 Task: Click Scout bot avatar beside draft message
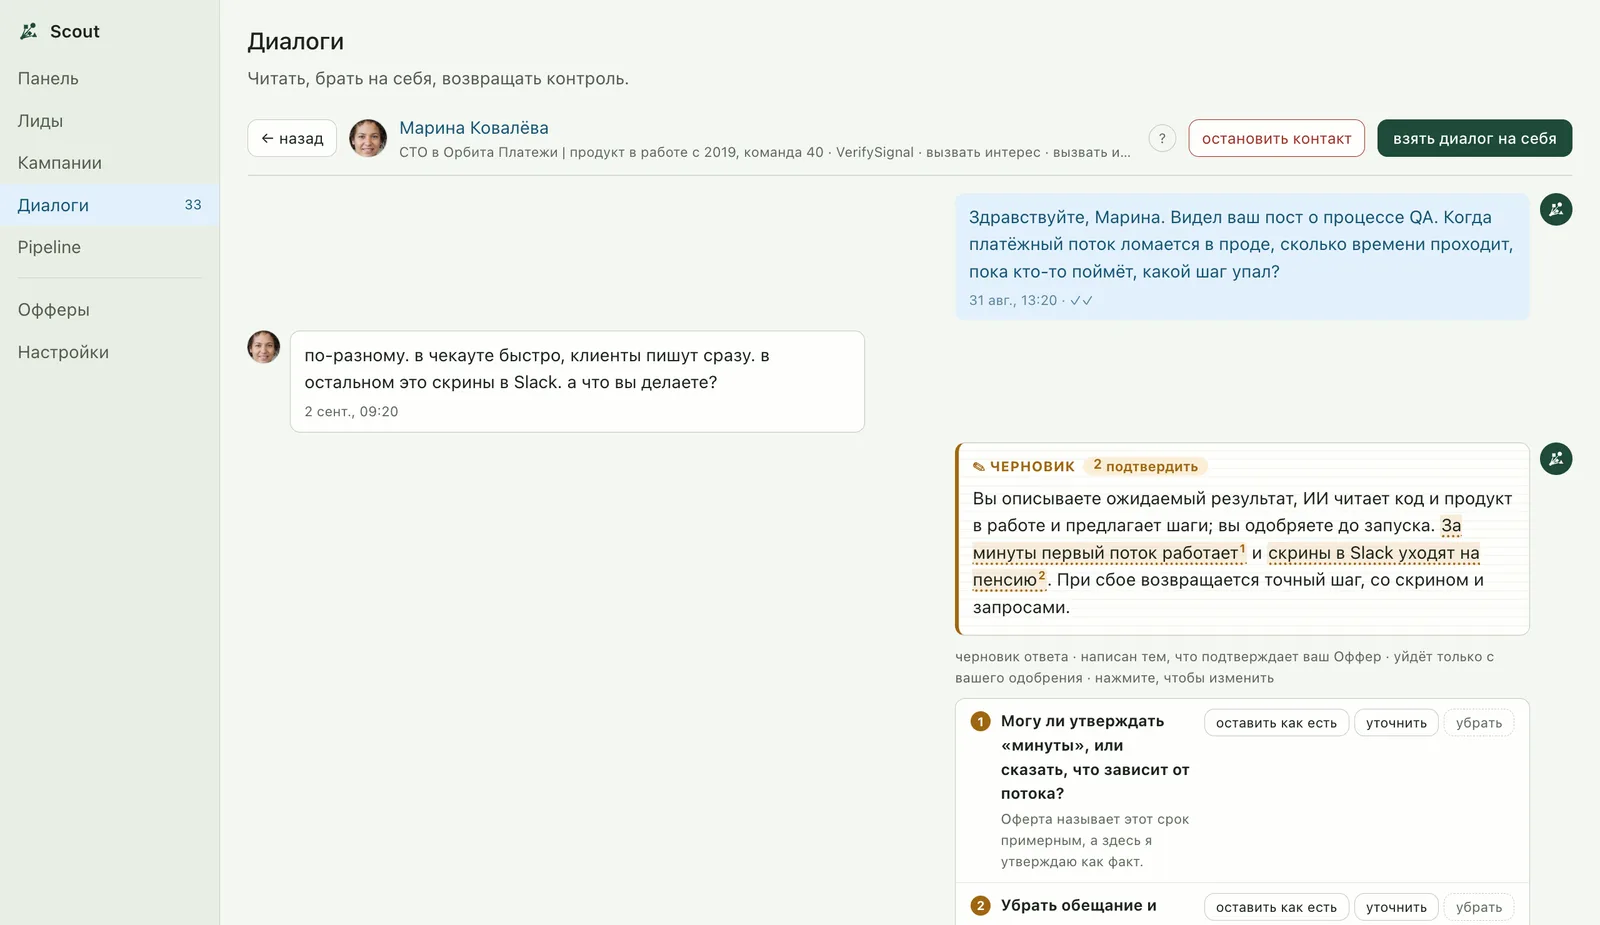[1556, 459]
